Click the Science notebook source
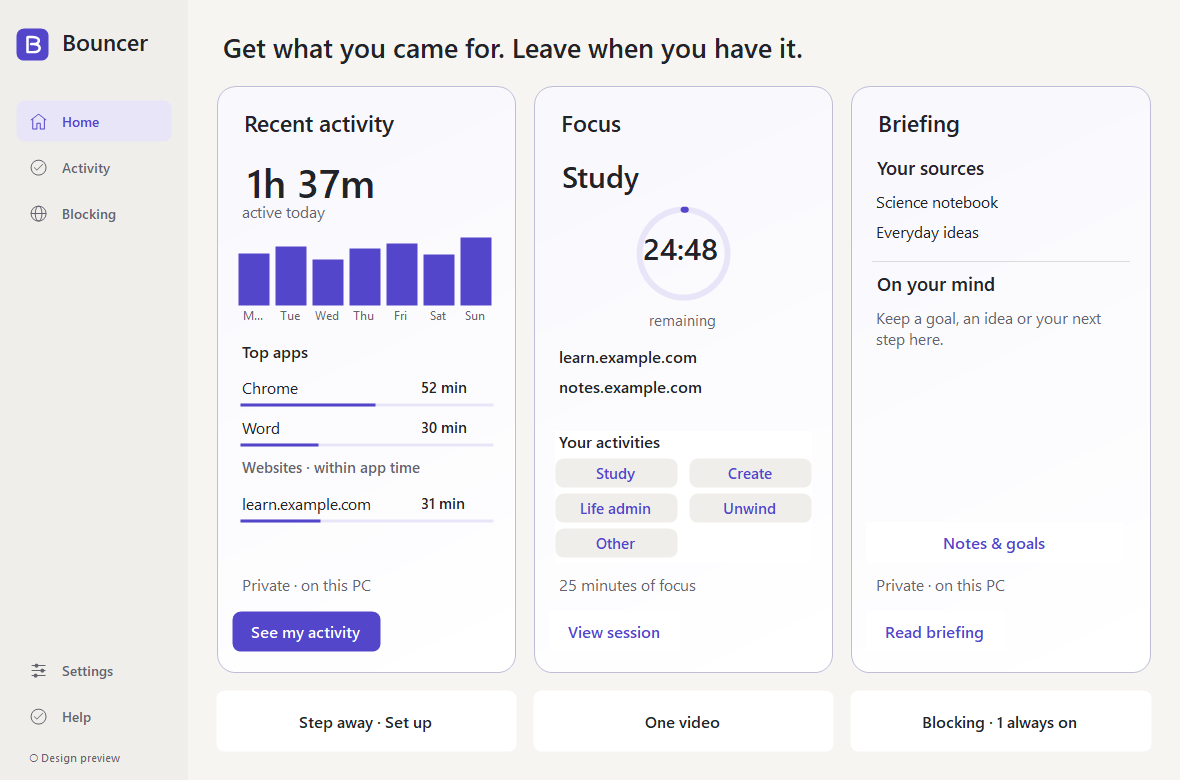Image resolution: width=1180 pixels, height=780 pixels. pos(936,203)
